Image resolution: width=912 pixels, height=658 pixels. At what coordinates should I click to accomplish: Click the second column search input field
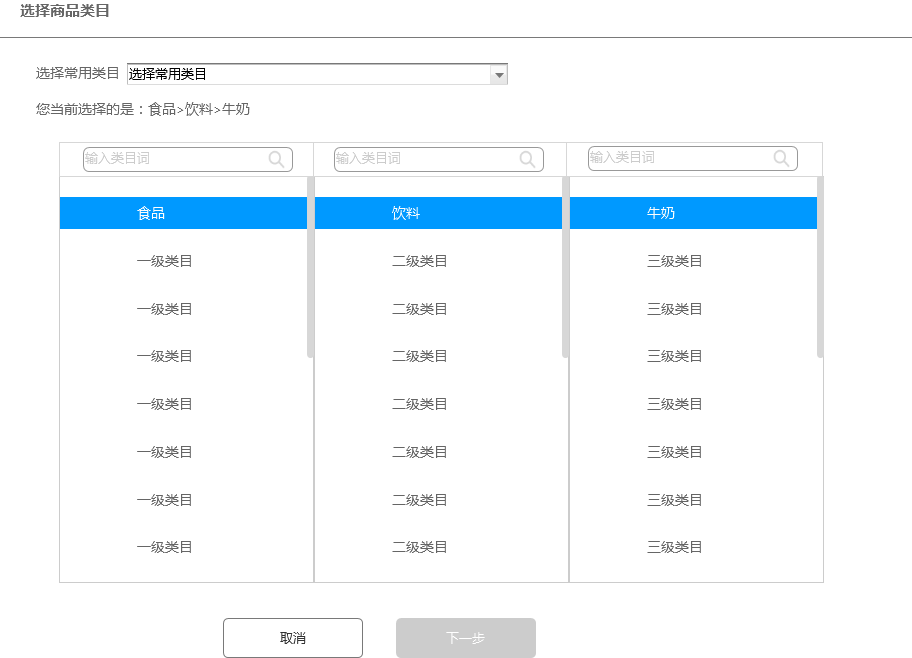pyautogui.click(x=420, y=159)
